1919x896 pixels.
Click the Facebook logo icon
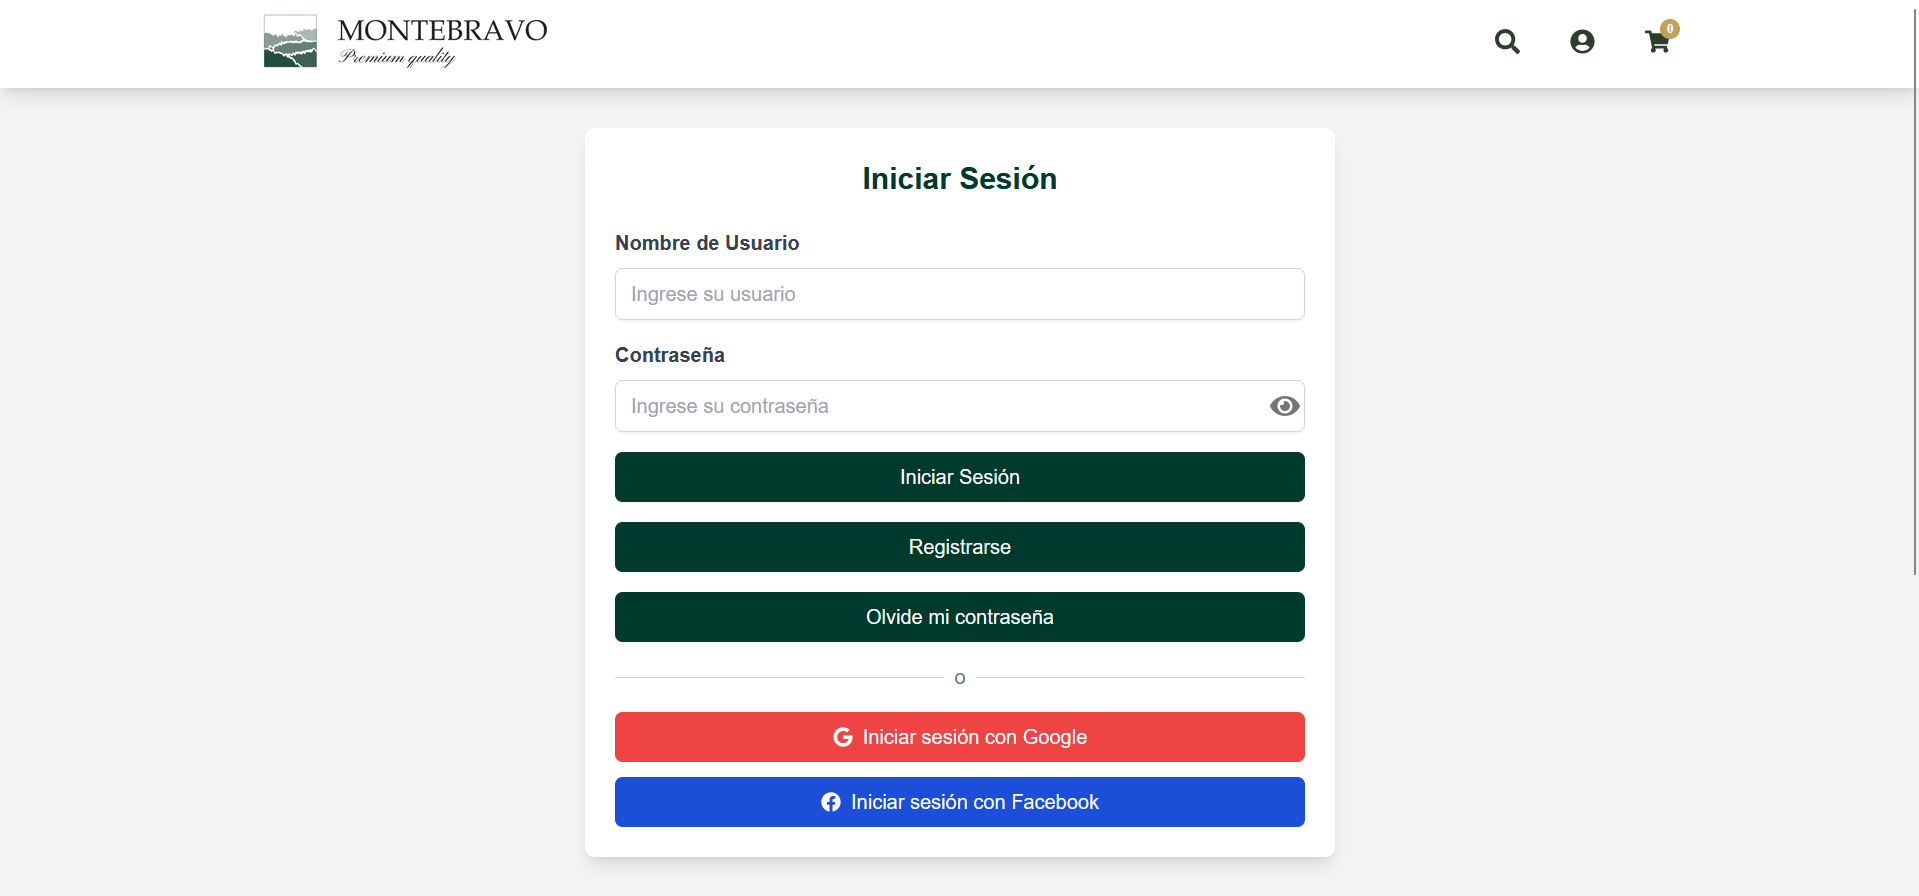[x=831, y=802]
